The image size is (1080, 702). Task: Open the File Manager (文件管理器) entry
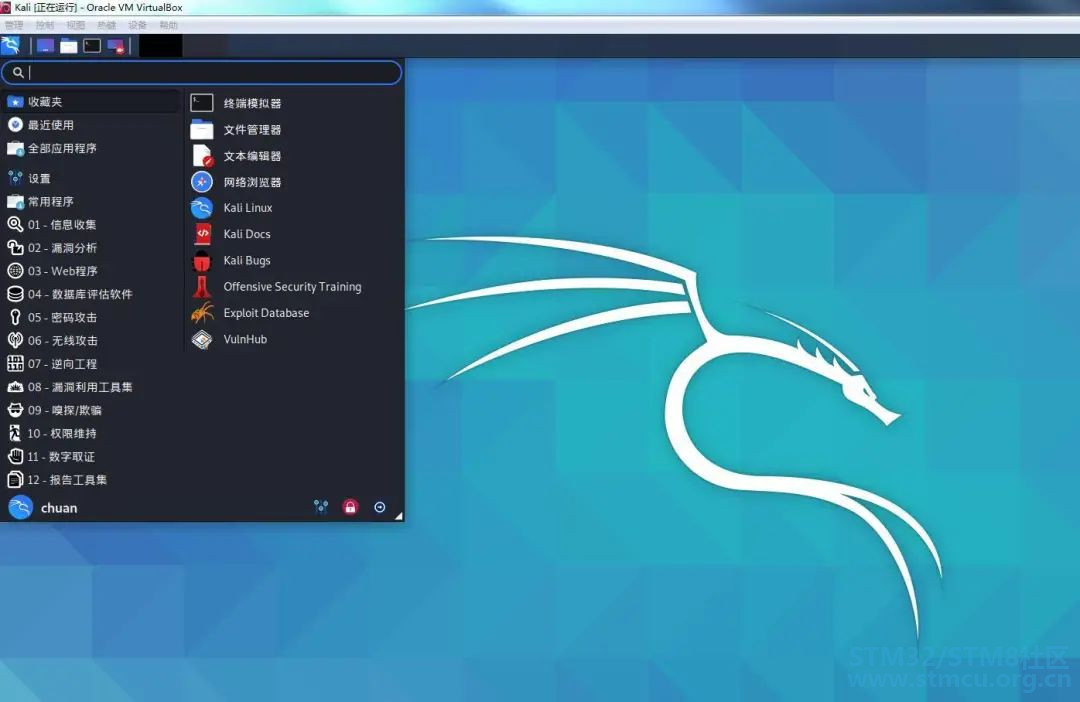251,129
